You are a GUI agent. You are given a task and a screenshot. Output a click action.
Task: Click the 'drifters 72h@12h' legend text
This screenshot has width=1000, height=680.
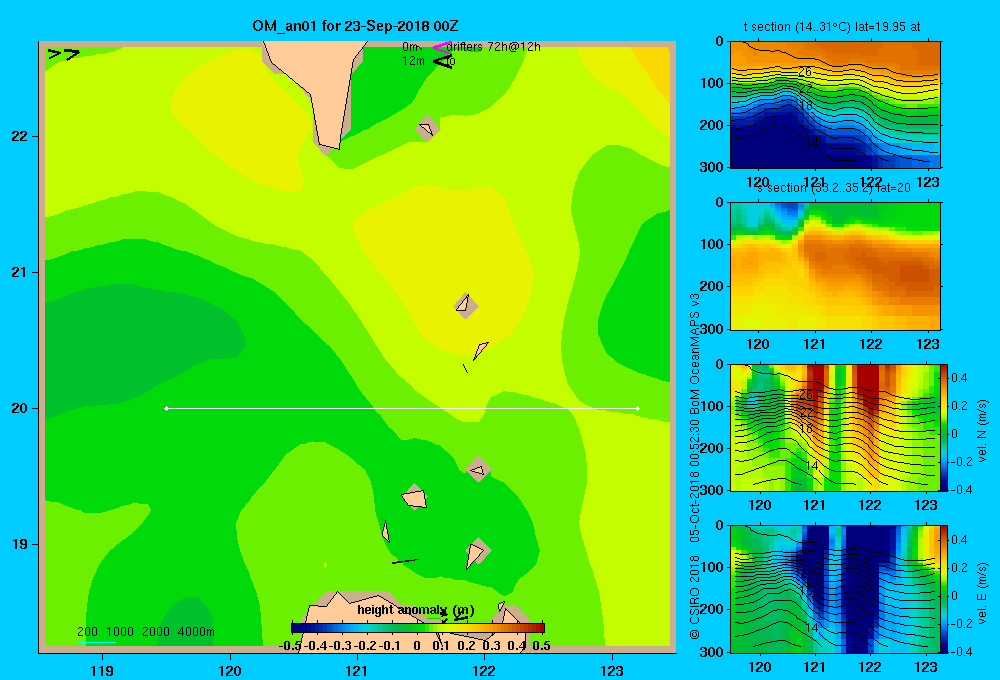494,47
